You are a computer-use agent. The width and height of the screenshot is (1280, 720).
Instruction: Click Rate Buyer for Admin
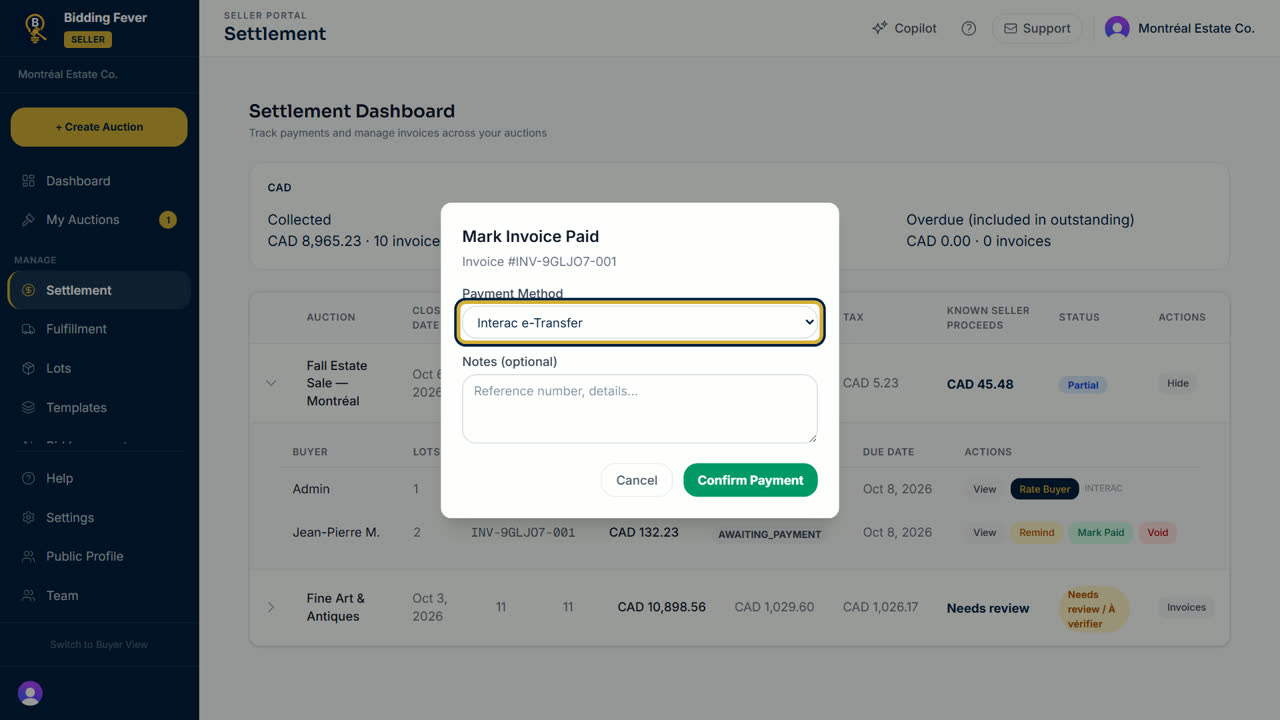pyautogui.click(x=1045, y=489)
